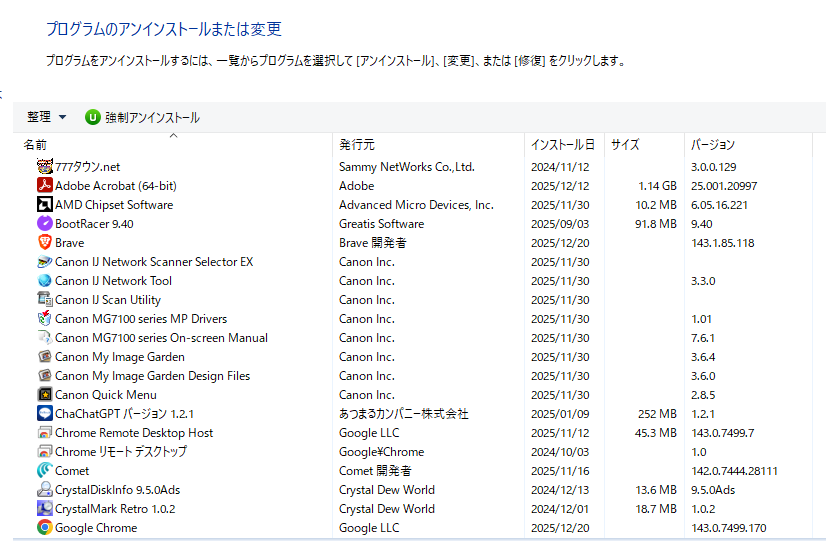Click the Google Chrome icon in list

click(45, 528)
